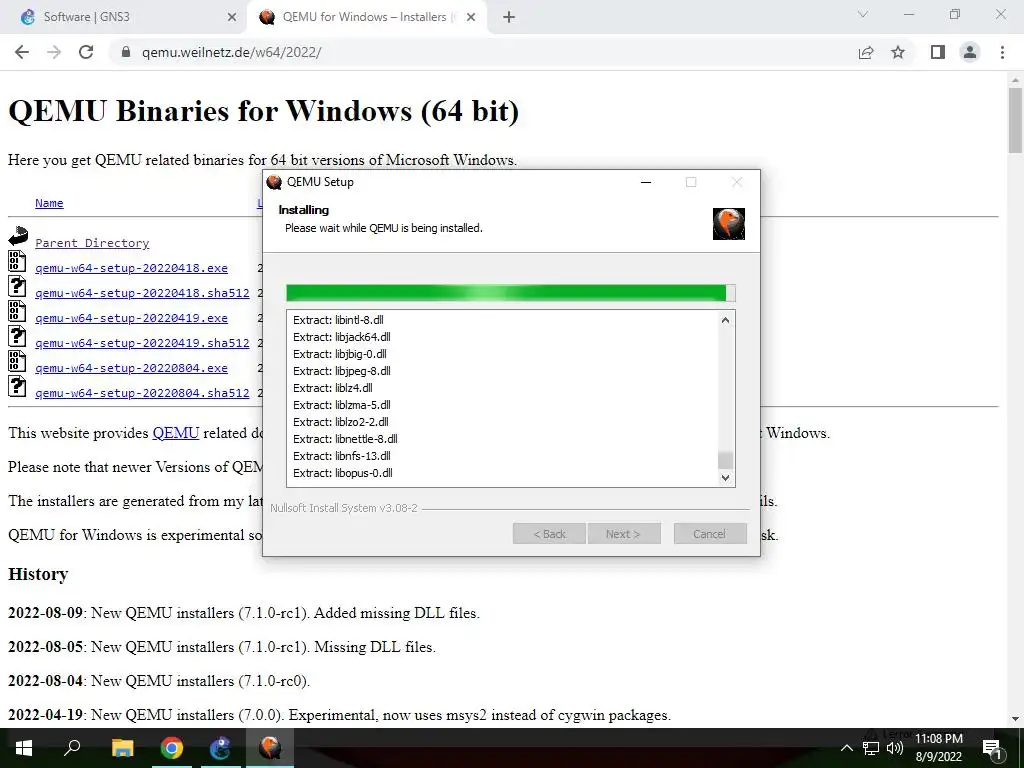This screenshot has height=768, width=1024.
Task: Click binary file icon beside qemu-w64-setup-20220804.exe
Action: pos(17,361)
